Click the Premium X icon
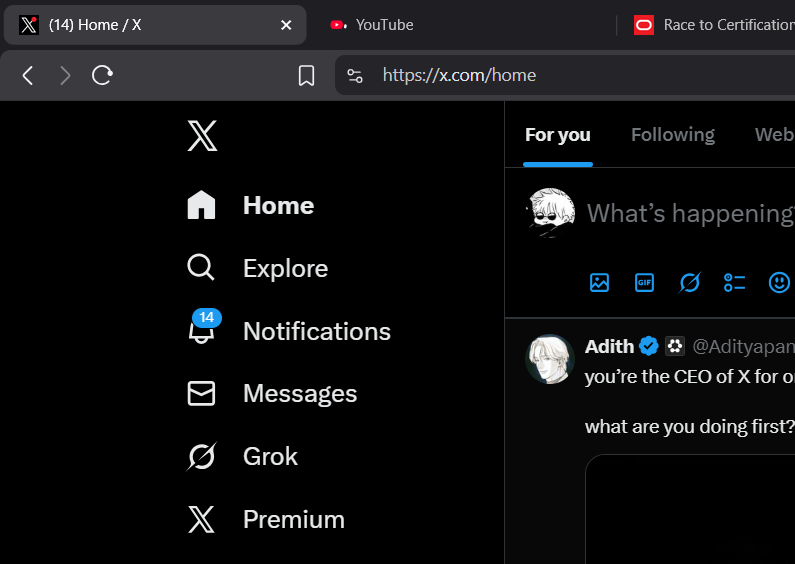 pos(201,519)
